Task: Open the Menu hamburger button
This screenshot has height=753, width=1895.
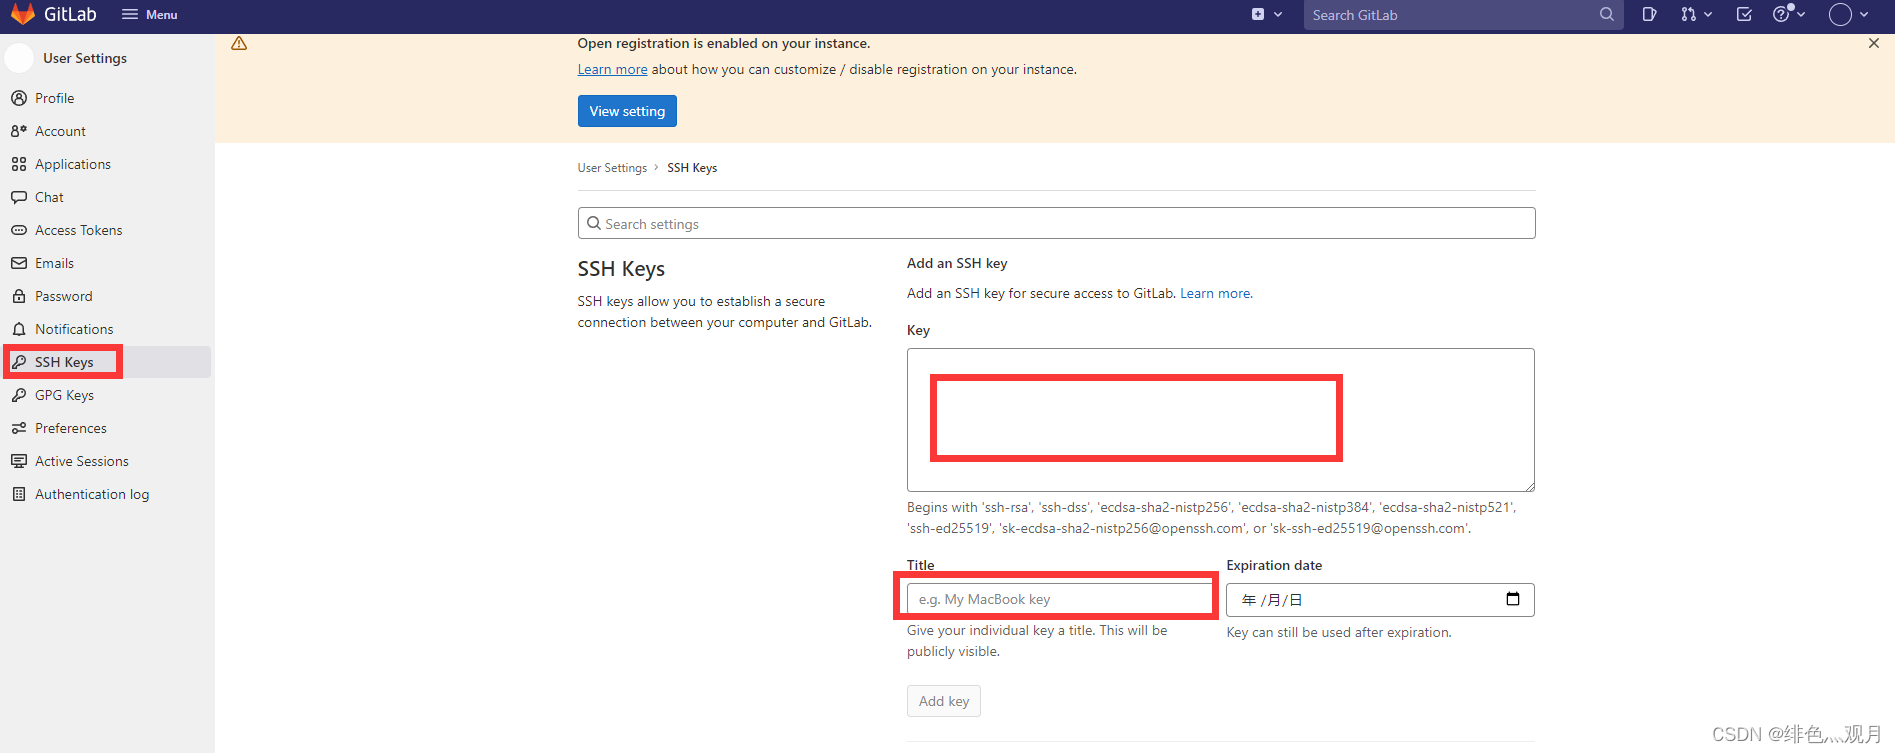Action: 150,14
